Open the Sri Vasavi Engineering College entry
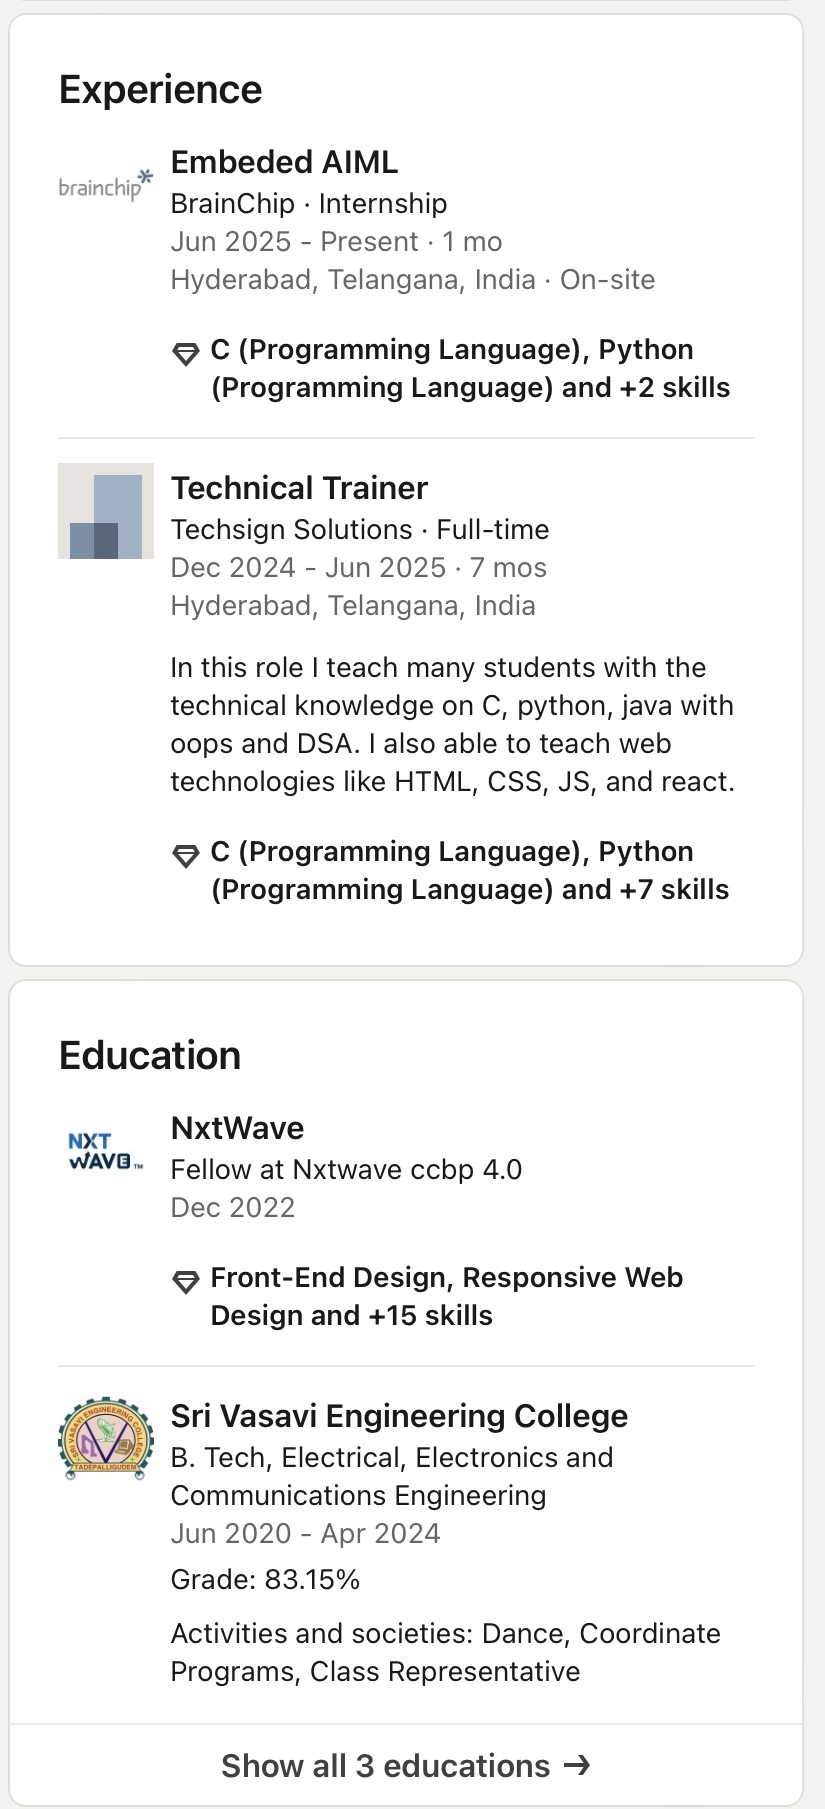The height and width of the screenshot is (1809, 825). click(x=399, y=1416)
